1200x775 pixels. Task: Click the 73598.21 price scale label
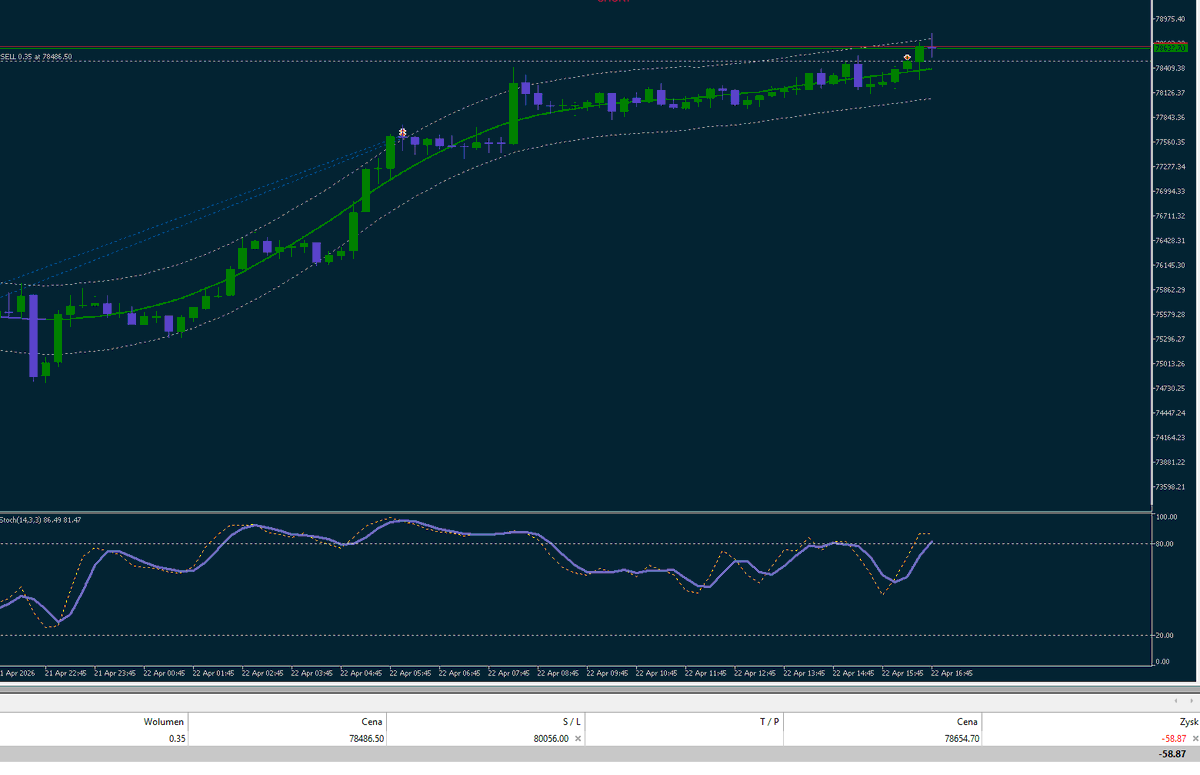[x=1171, y=487]
